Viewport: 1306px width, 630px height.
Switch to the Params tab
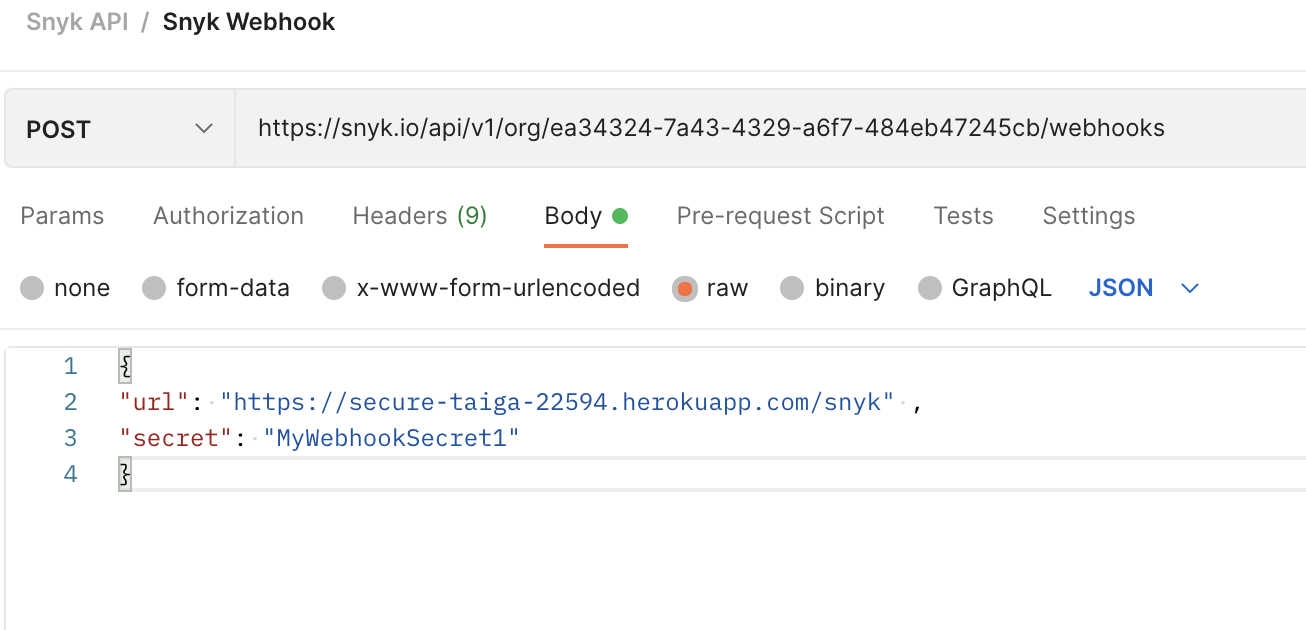(61, 215)
